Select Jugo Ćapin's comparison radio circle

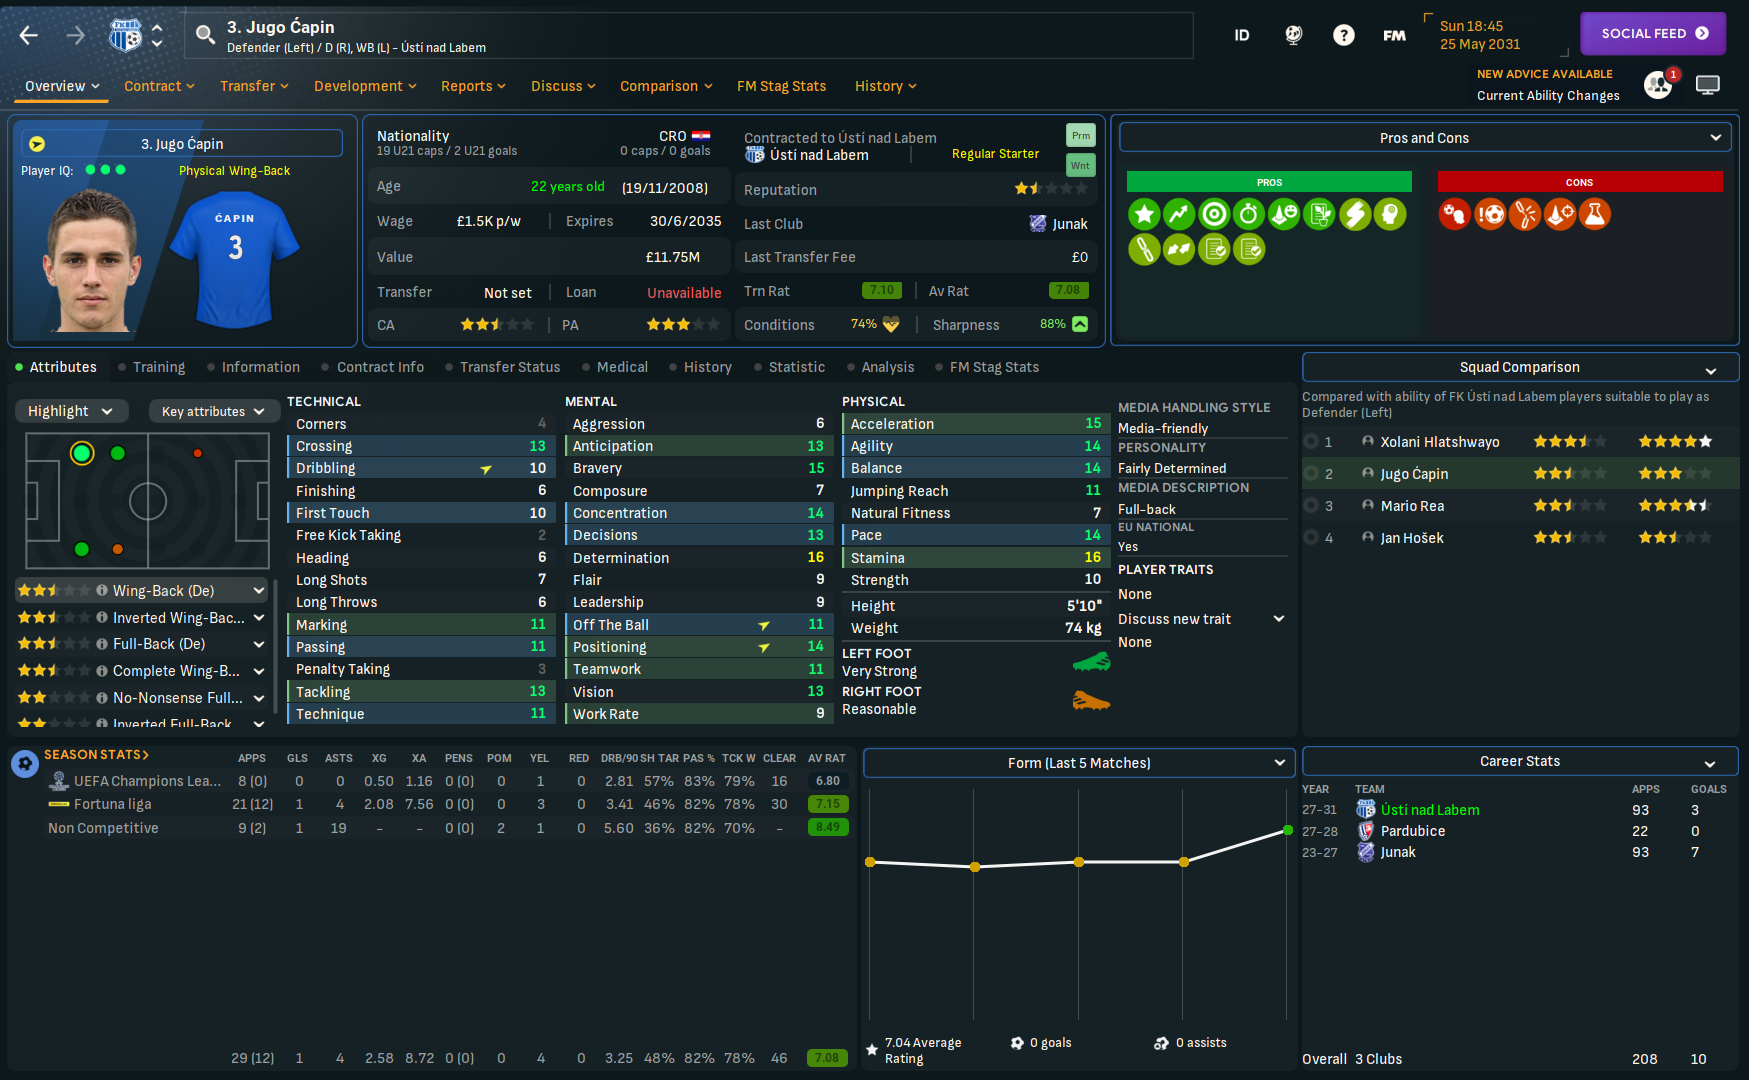coord(1311,473)
